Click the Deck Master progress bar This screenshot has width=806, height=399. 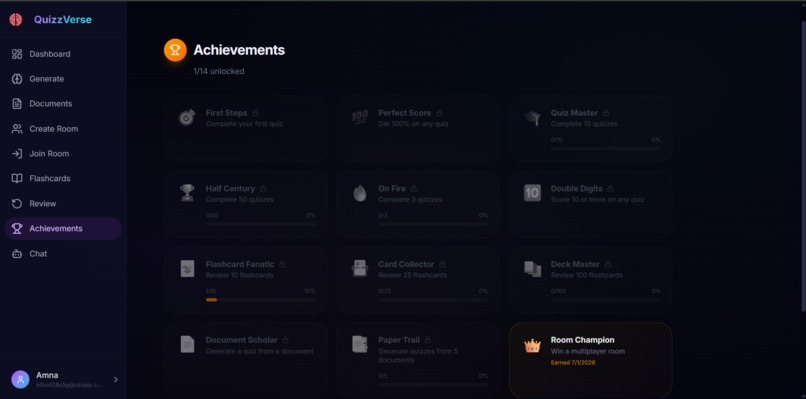606,299
